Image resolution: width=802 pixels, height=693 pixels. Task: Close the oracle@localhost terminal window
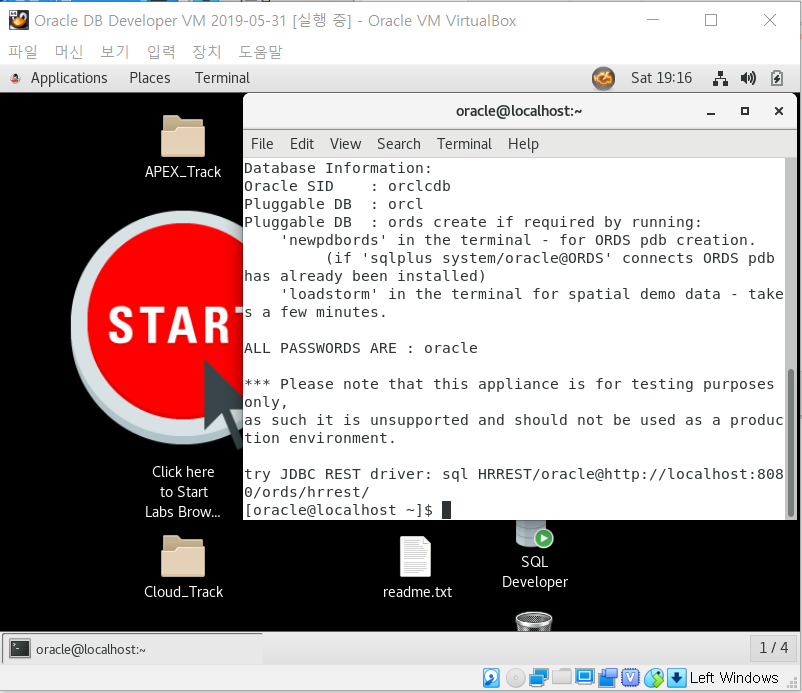pos(778,111)
